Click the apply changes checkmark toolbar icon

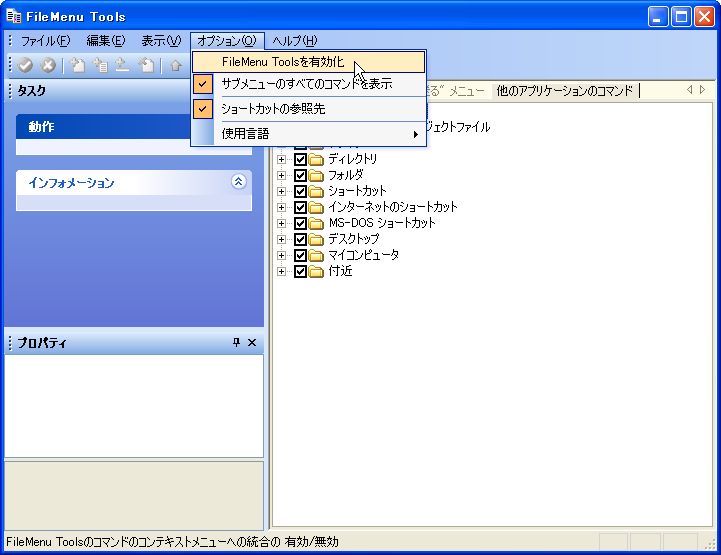tap(25, 65)
